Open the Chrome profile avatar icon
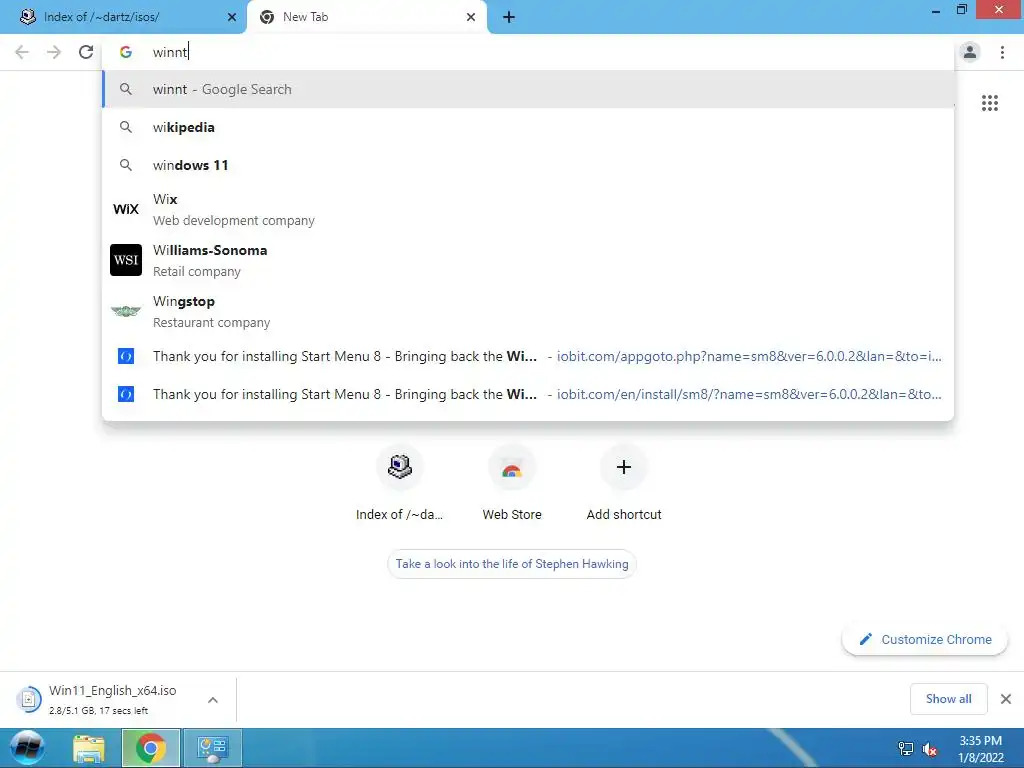Image resolution: width=1024 pixels, height=768 pixels. [970, 52]
